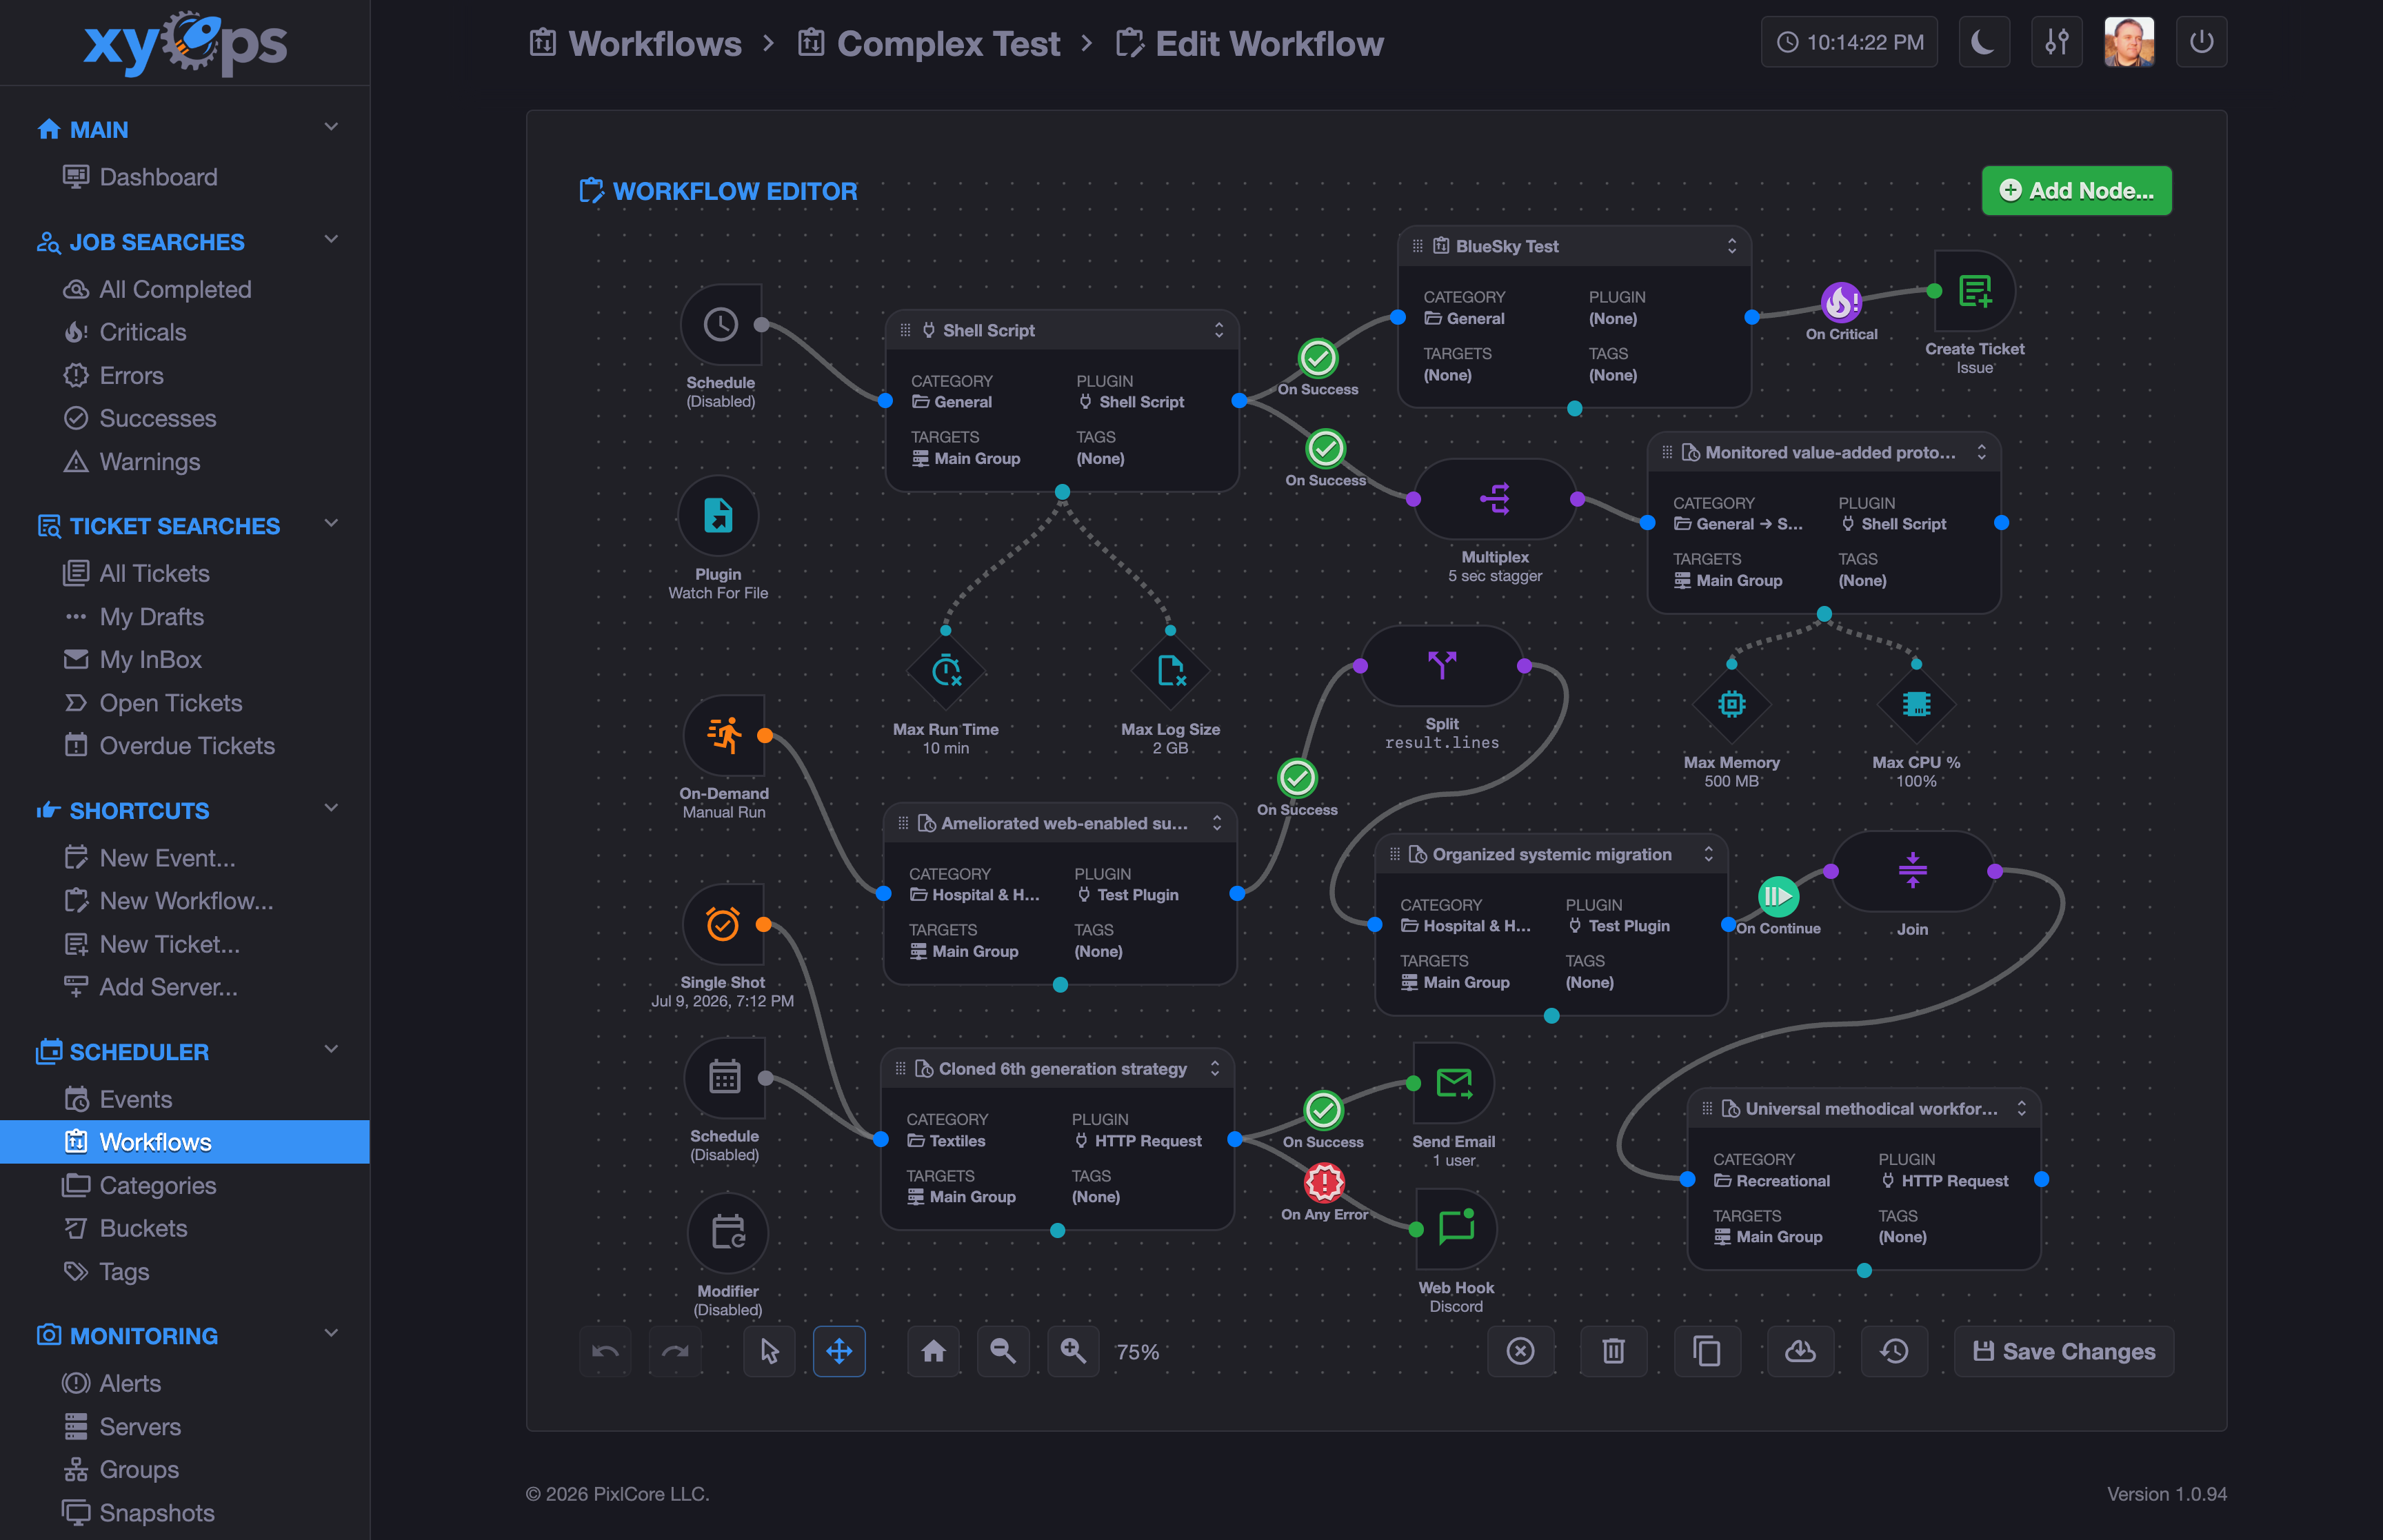Select Criticals in the sidebar
This screenshot has height=1540, width=2383.
point(185,332)
